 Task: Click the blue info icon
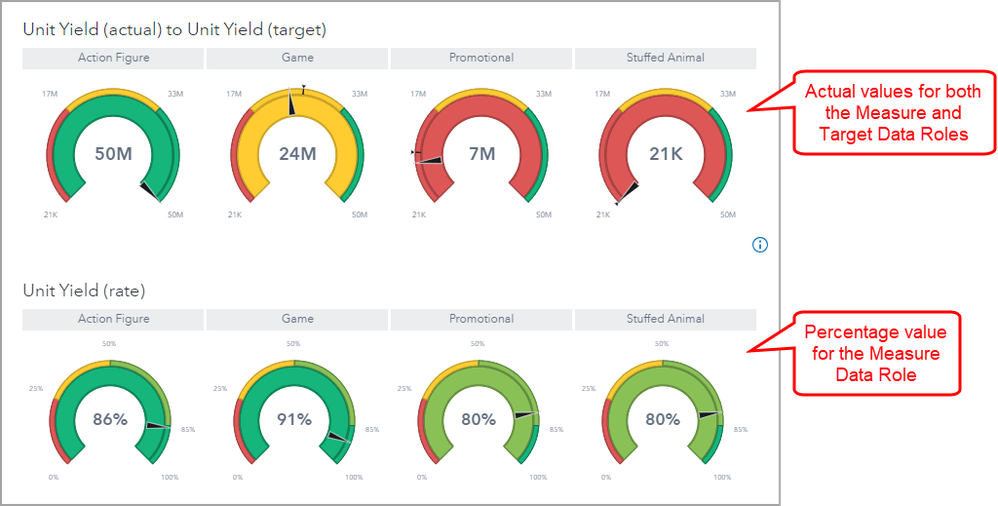point(760,244)
